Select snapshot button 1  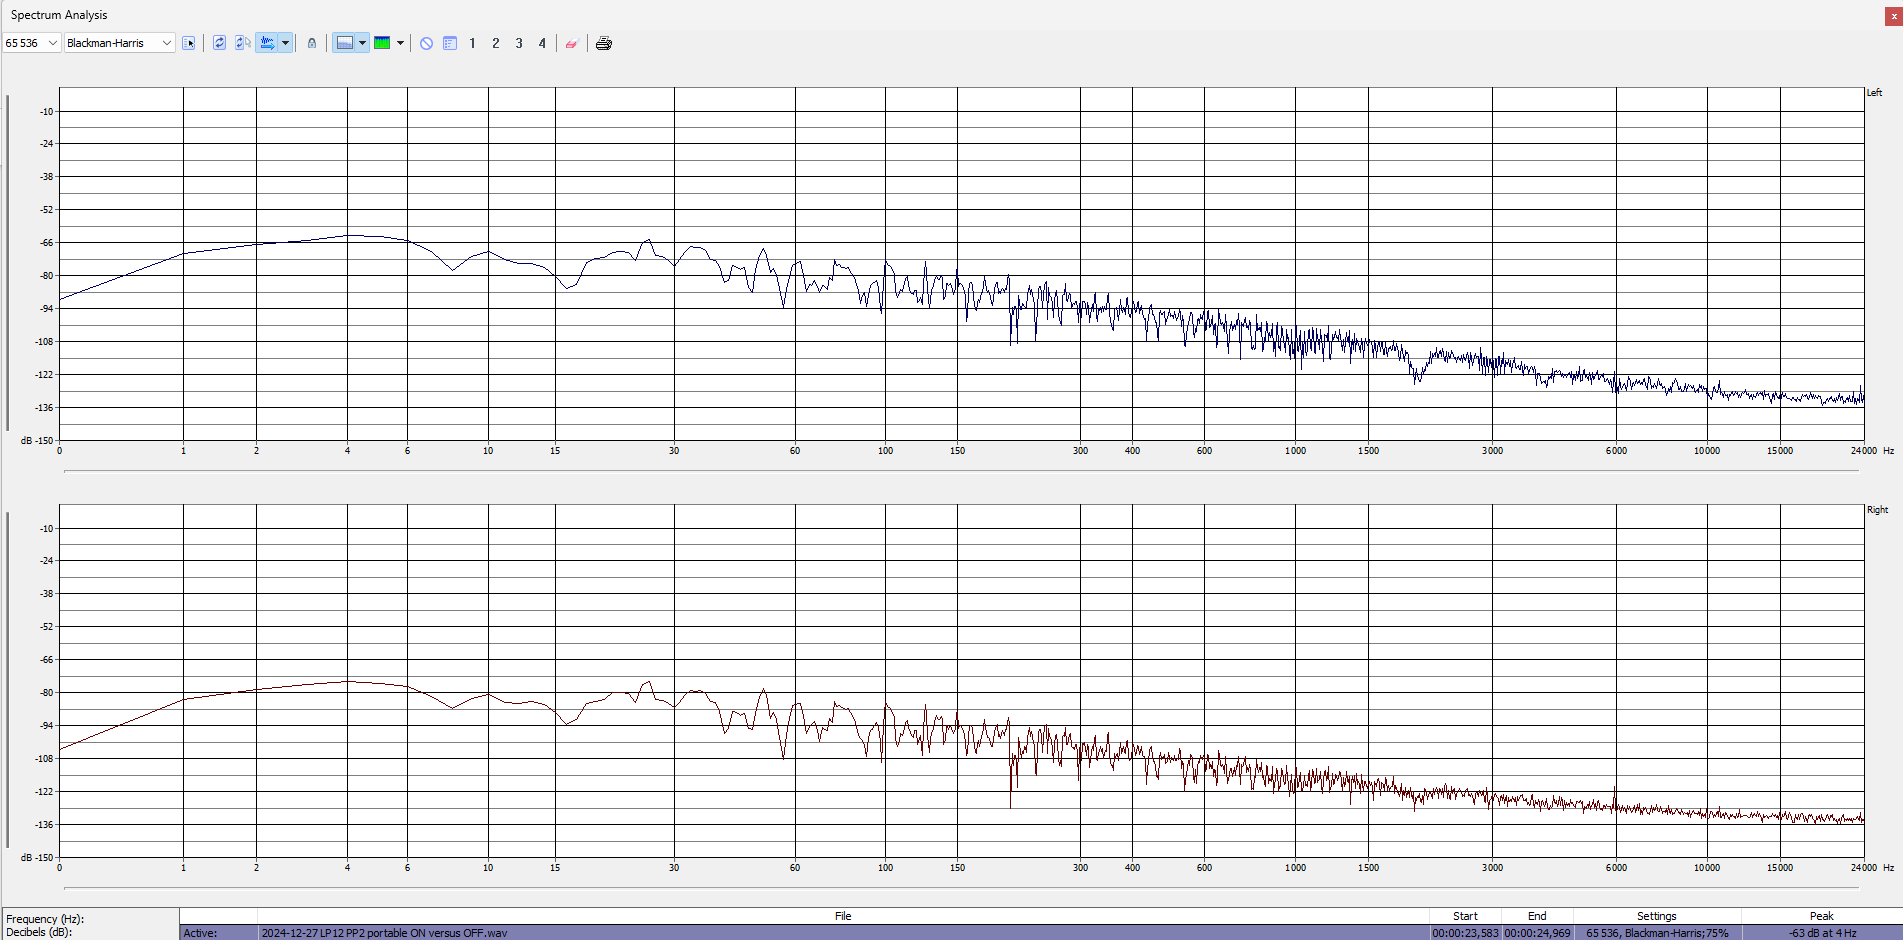point(472,43)
